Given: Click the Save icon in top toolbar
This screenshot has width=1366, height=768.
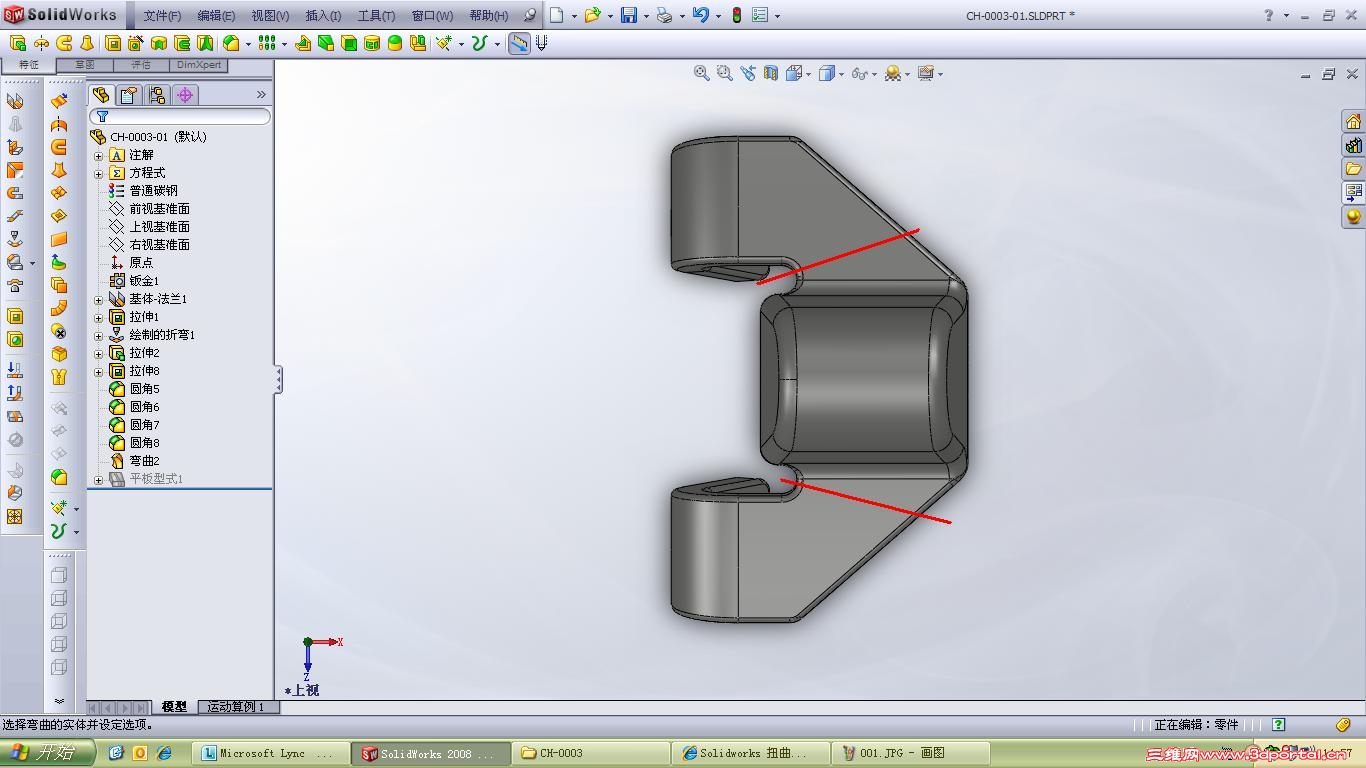Looking at the screenshot, I should pos(629,15).
